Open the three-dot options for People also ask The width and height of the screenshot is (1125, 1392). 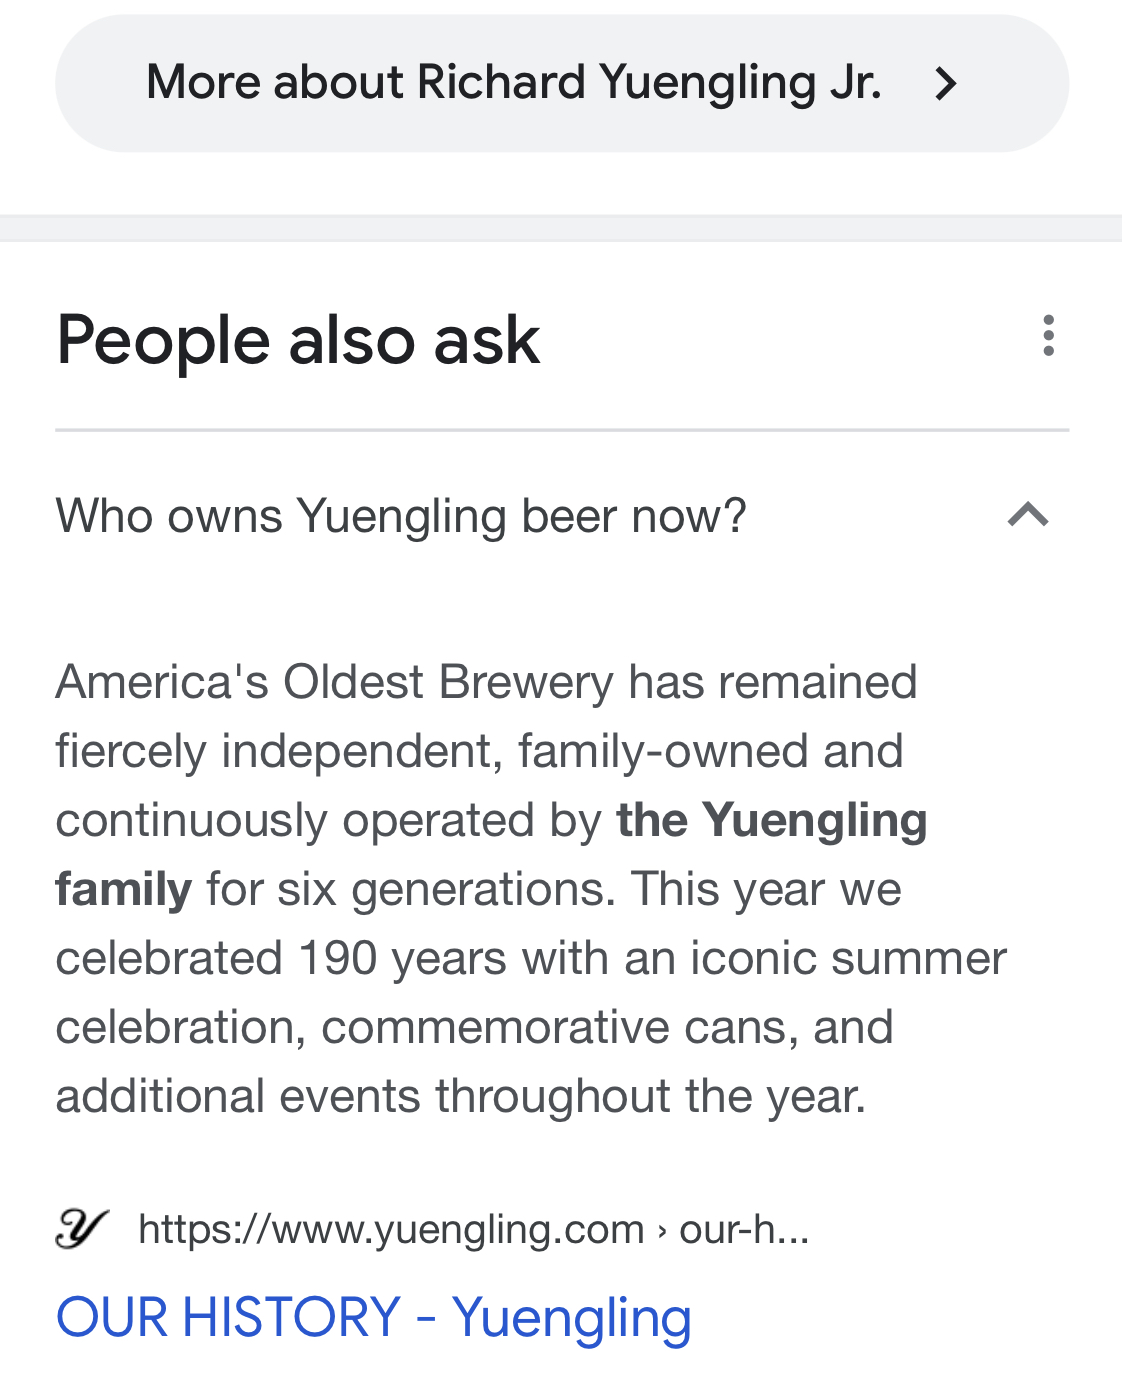tap(1048, 336)
